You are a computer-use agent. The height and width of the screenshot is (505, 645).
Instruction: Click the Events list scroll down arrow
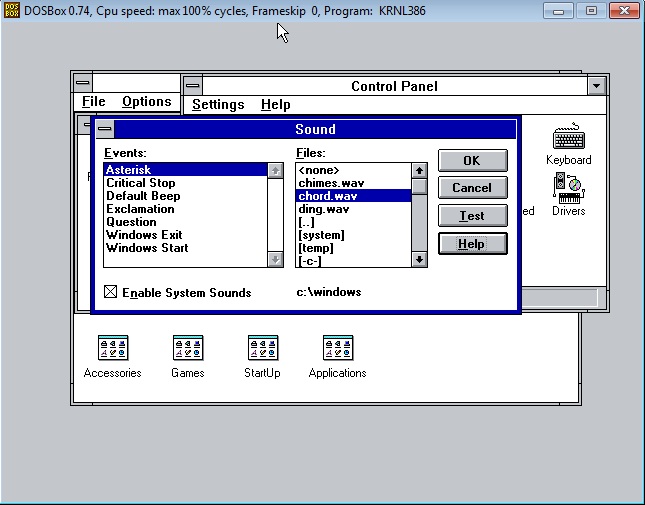pos(275,259)
